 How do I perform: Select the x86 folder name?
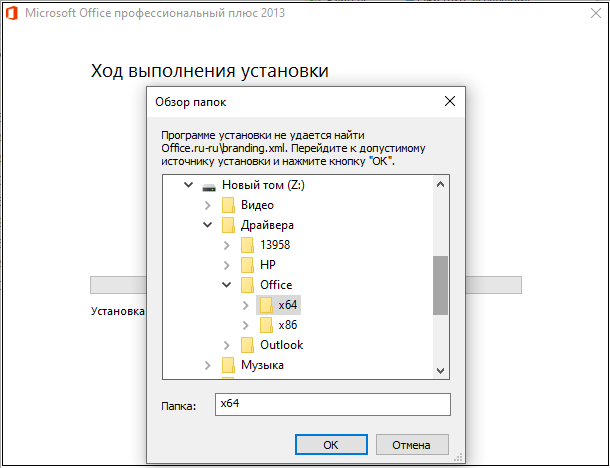coord(288,325)
